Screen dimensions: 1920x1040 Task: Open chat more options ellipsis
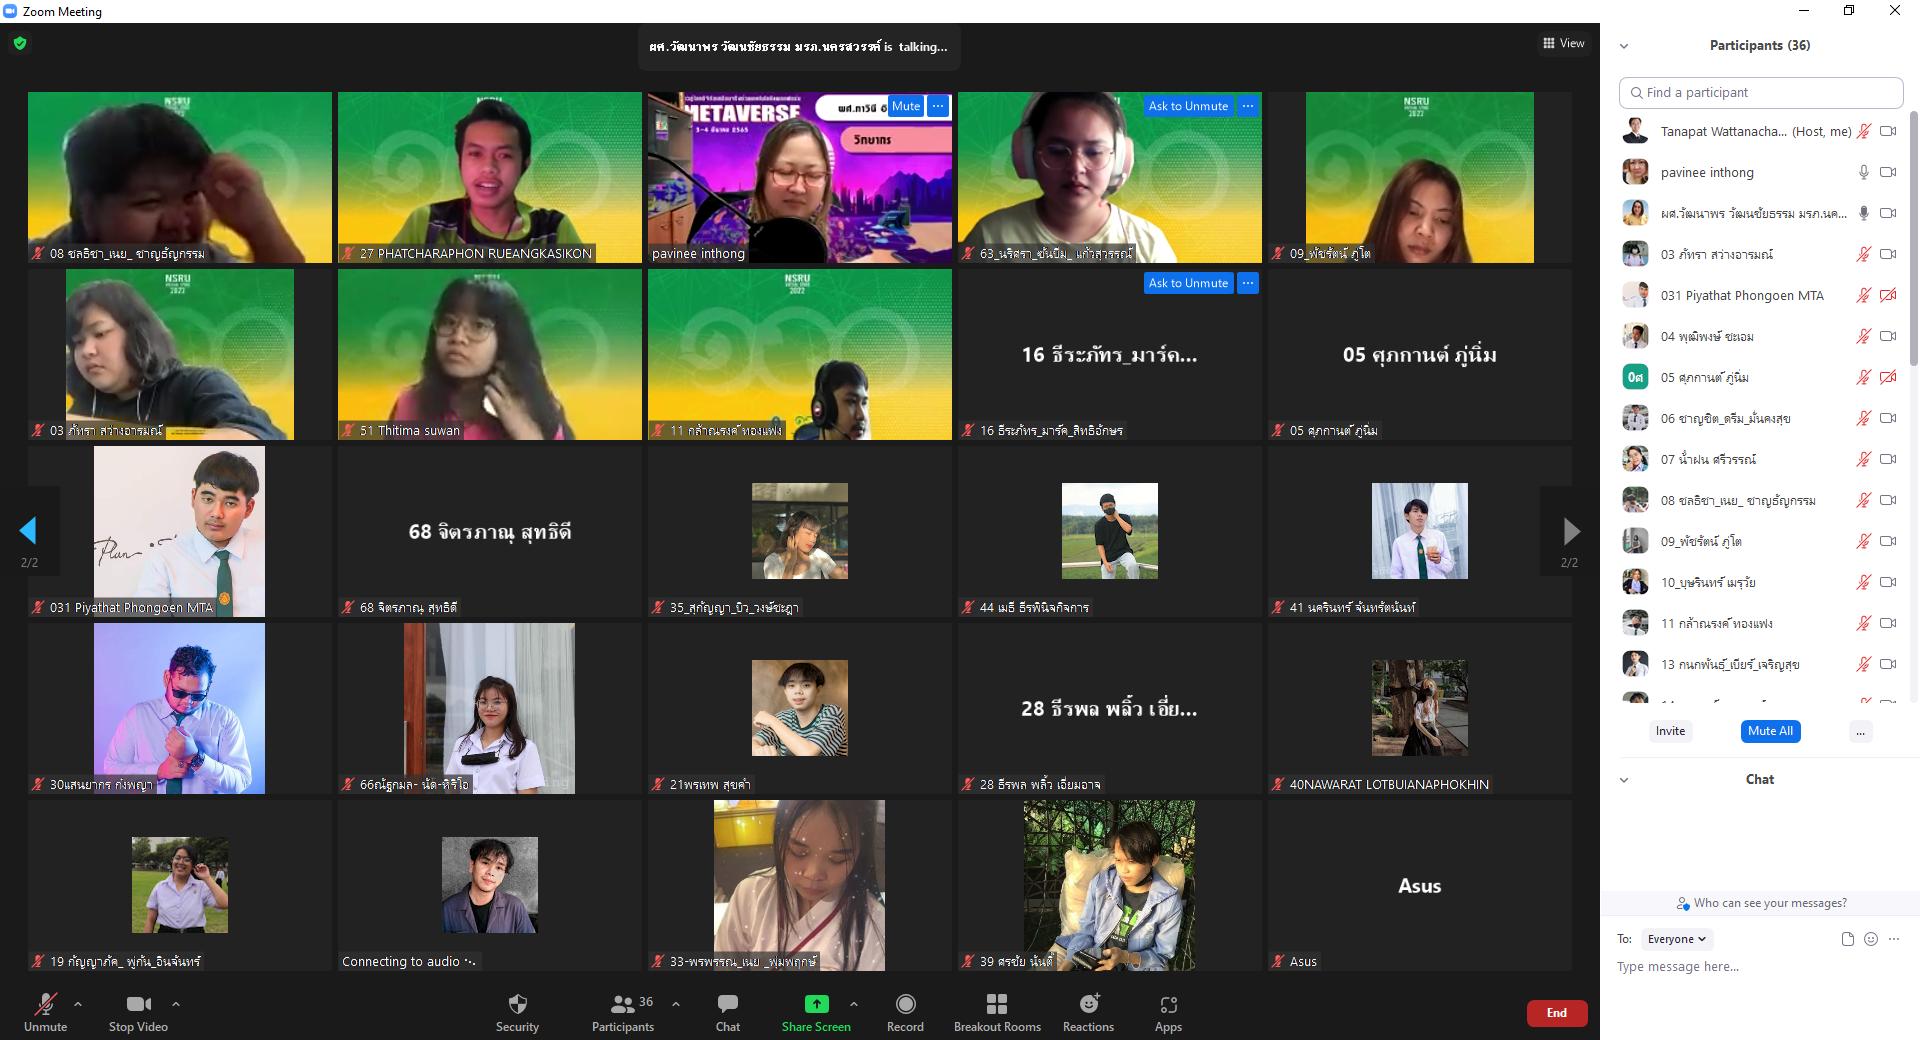(1894, 939)
